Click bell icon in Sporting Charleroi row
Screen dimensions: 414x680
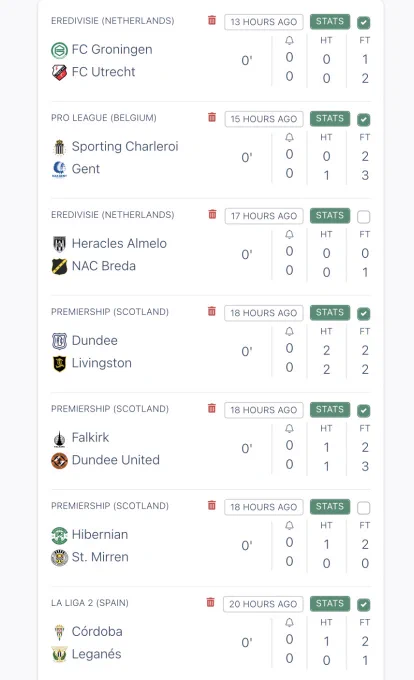289,138
